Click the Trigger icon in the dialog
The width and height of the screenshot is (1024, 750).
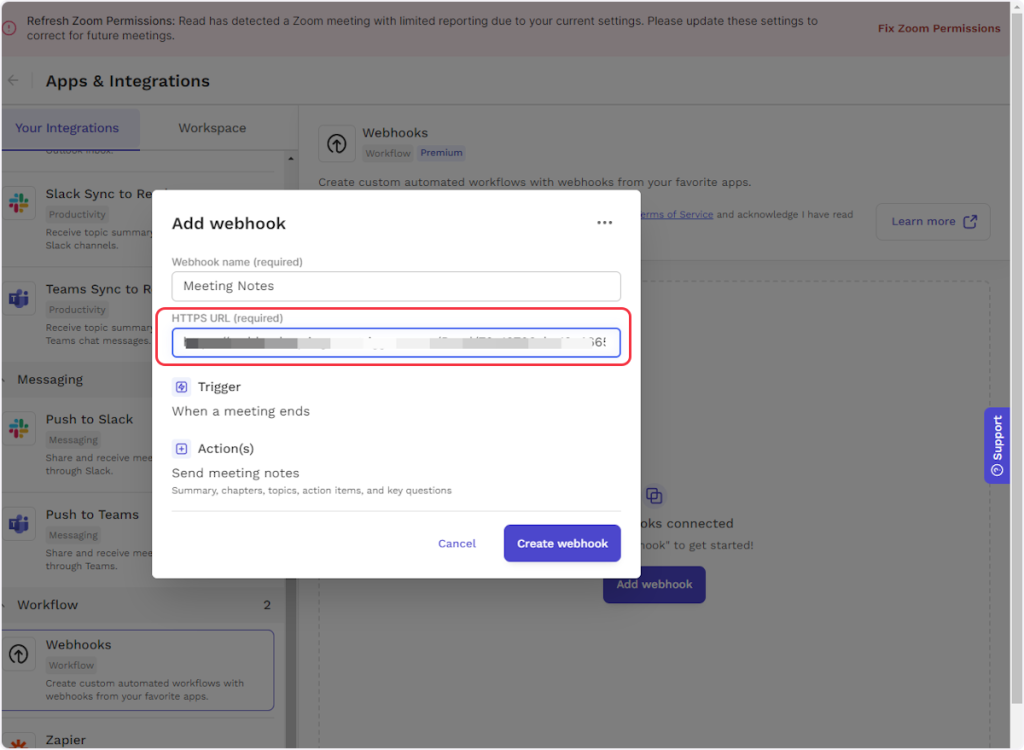pyautogui.click(x=181, y=387)
